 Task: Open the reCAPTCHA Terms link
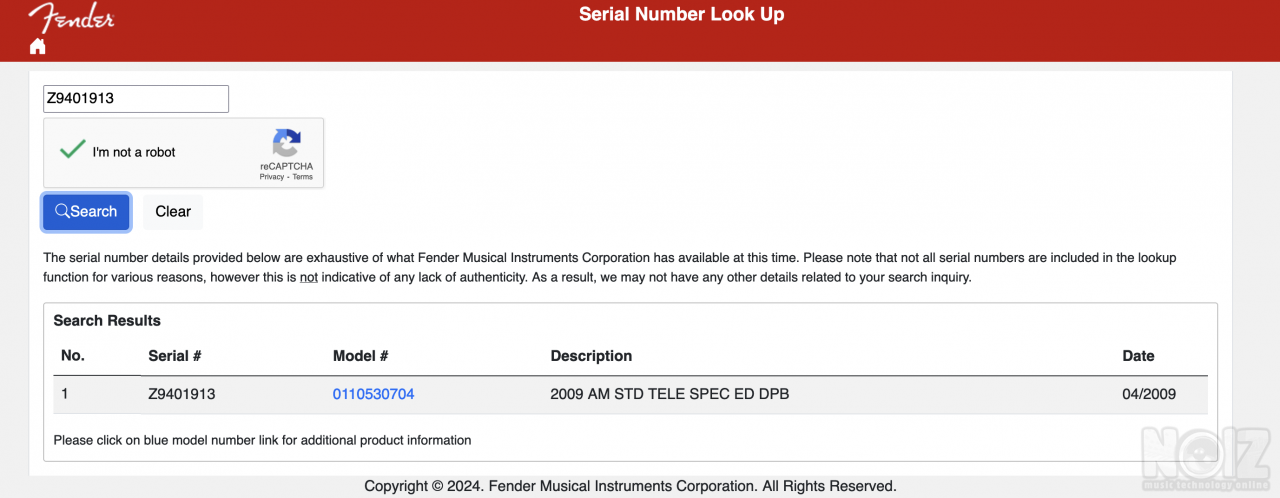click(303, 177)
